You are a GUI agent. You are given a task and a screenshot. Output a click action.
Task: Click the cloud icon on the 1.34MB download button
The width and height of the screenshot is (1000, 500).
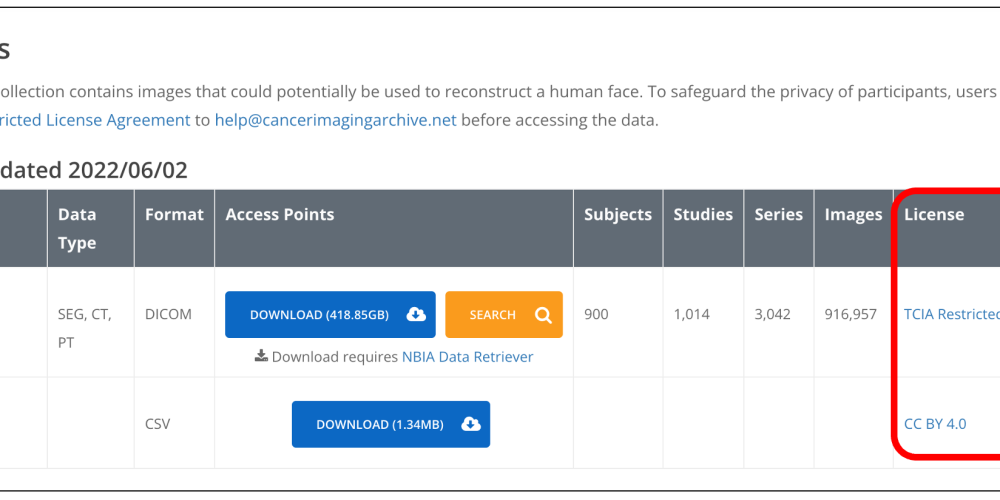(x=471, y=424)
